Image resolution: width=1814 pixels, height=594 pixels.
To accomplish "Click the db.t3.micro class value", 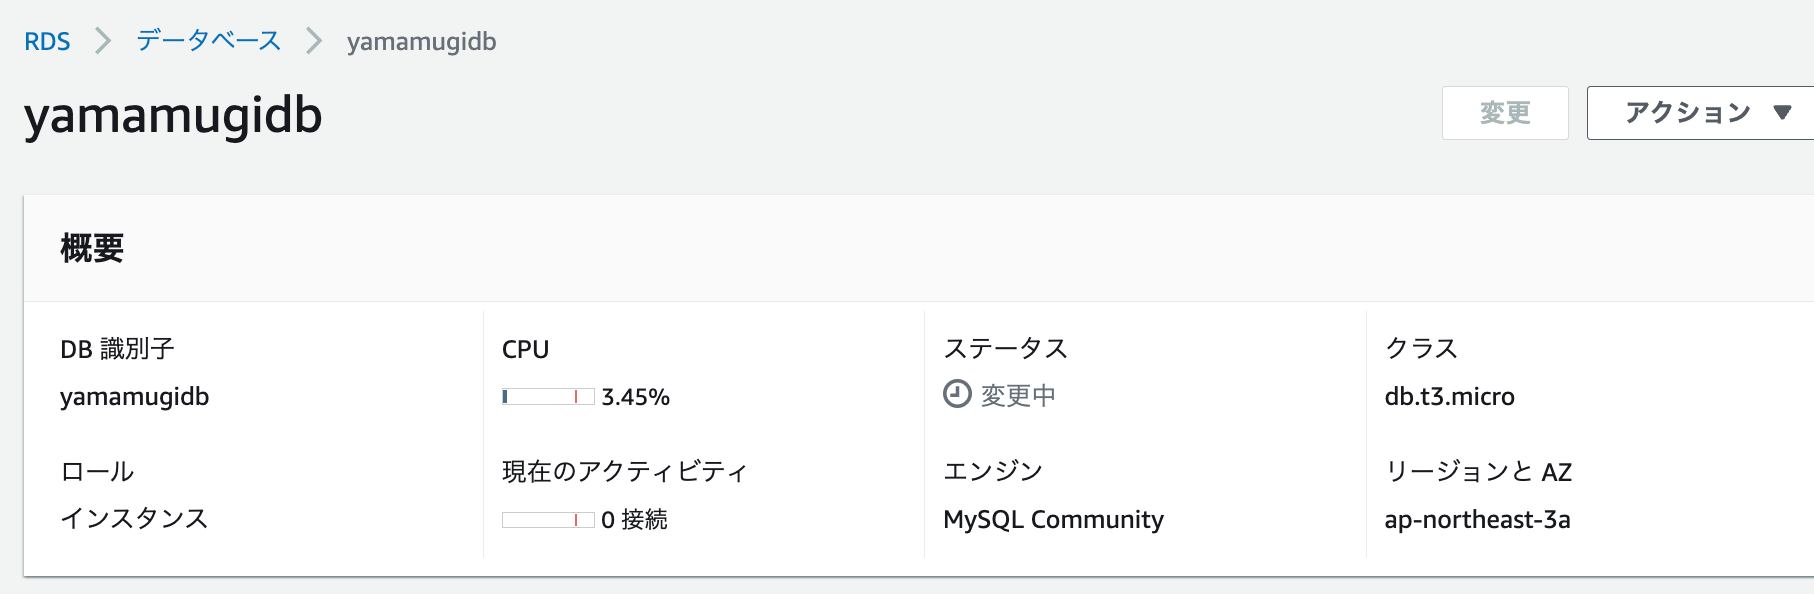I will point(1449,397).
